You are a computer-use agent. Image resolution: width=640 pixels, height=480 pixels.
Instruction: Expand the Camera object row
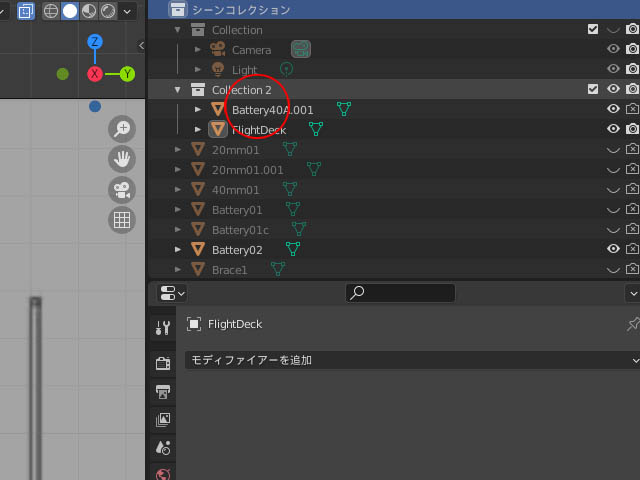point(198,49)
